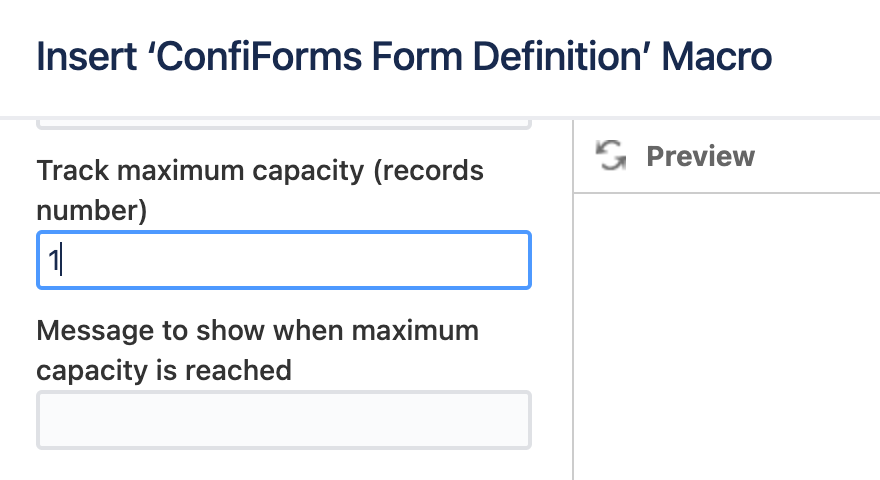The image size is (880, 480).
Task: Click 'capacity is reached' label line
Action: [x=164, y=371]
